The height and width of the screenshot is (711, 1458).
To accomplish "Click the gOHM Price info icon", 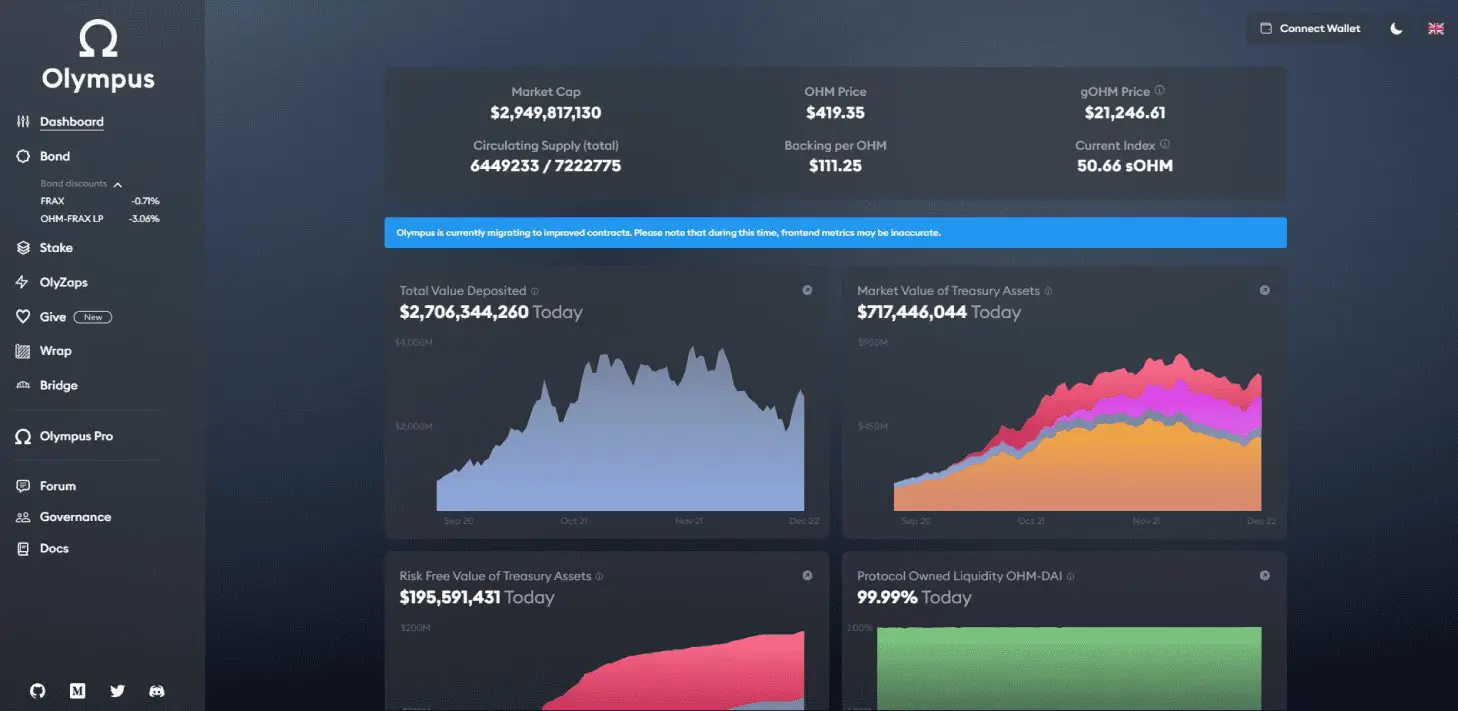I will [x=1160, y=90].
